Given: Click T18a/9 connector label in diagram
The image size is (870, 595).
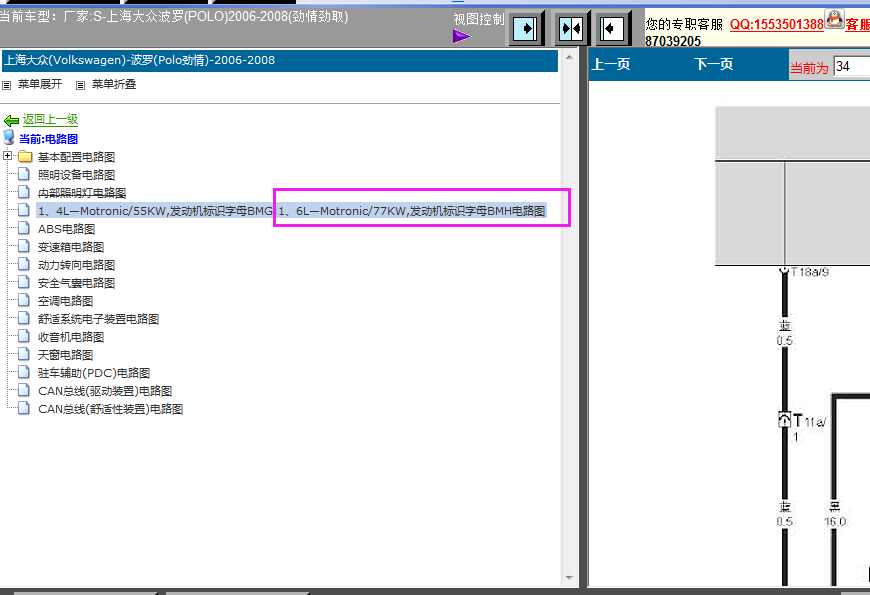Looking at the screenshot, I should [810, 272].
